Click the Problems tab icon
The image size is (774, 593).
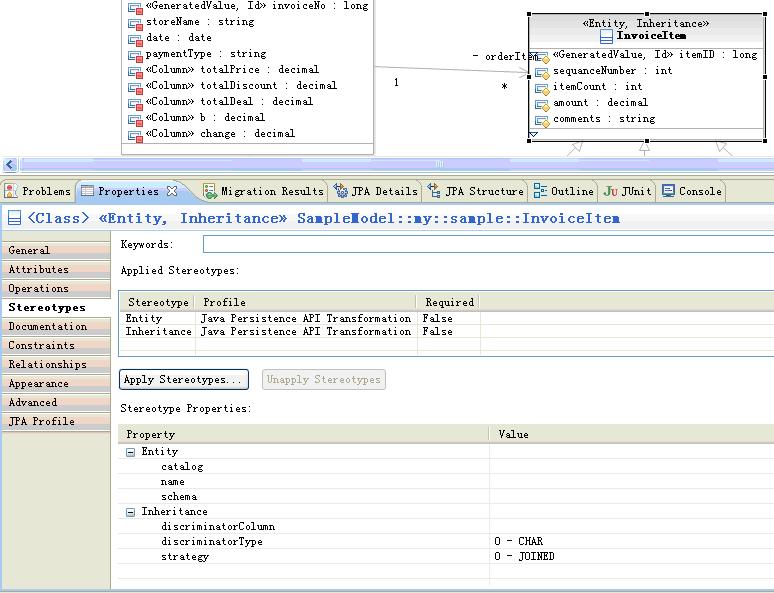click(x=11, y=191)
